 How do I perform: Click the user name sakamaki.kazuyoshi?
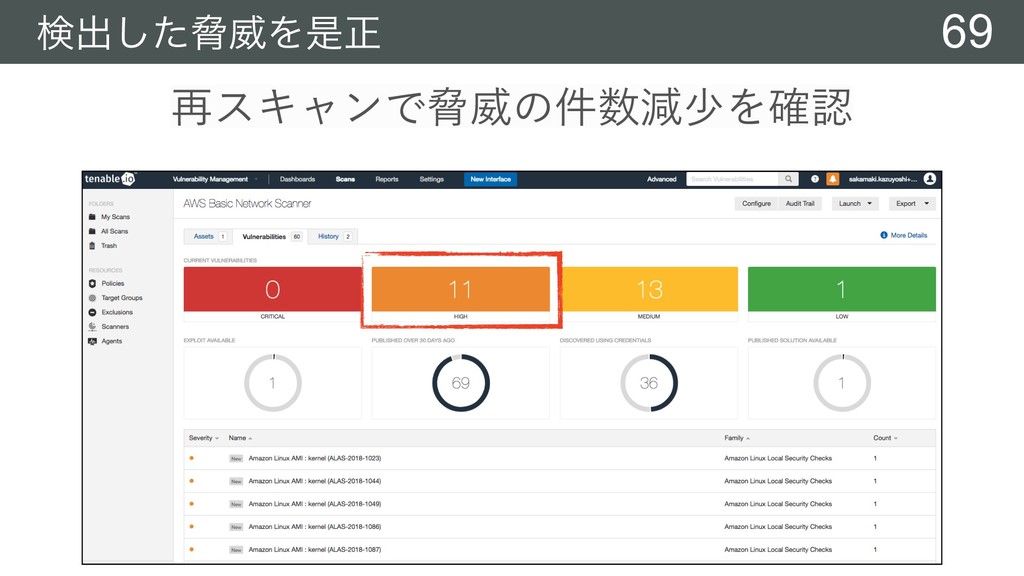coord(883,179)
